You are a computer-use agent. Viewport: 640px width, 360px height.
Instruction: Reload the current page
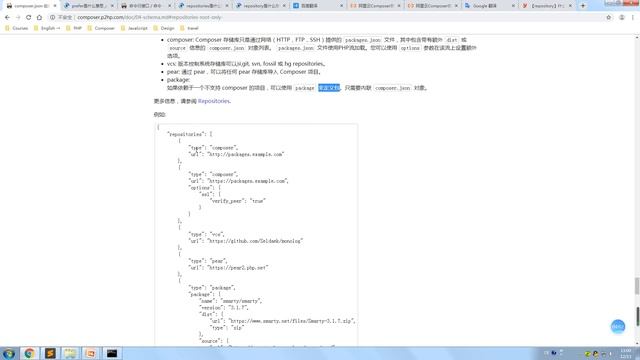pyautogui.click(x=29, y=18)
